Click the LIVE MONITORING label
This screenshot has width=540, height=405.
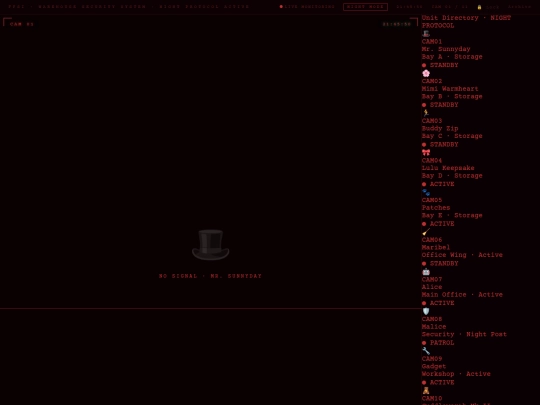pyautogui.click(x=310, y=7)
